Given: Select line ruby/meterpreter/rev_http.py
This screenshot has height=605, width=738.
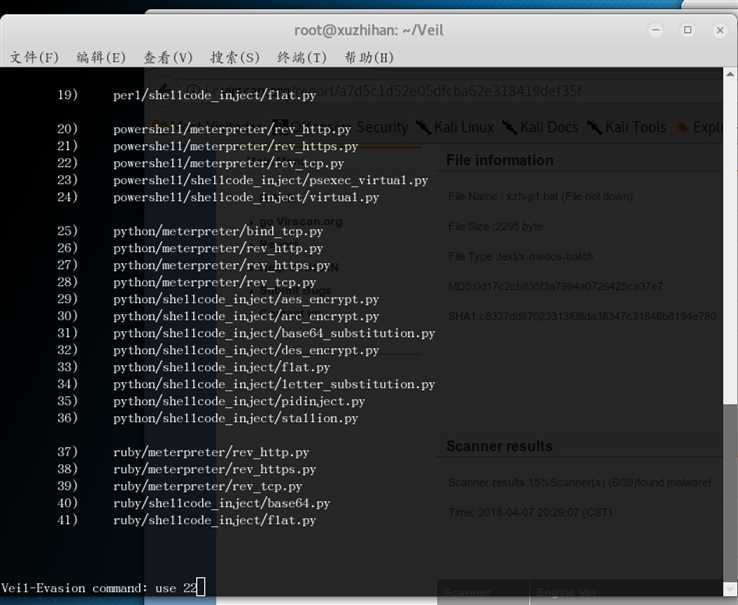Looking at the screenshot, I should coord(211,452).
